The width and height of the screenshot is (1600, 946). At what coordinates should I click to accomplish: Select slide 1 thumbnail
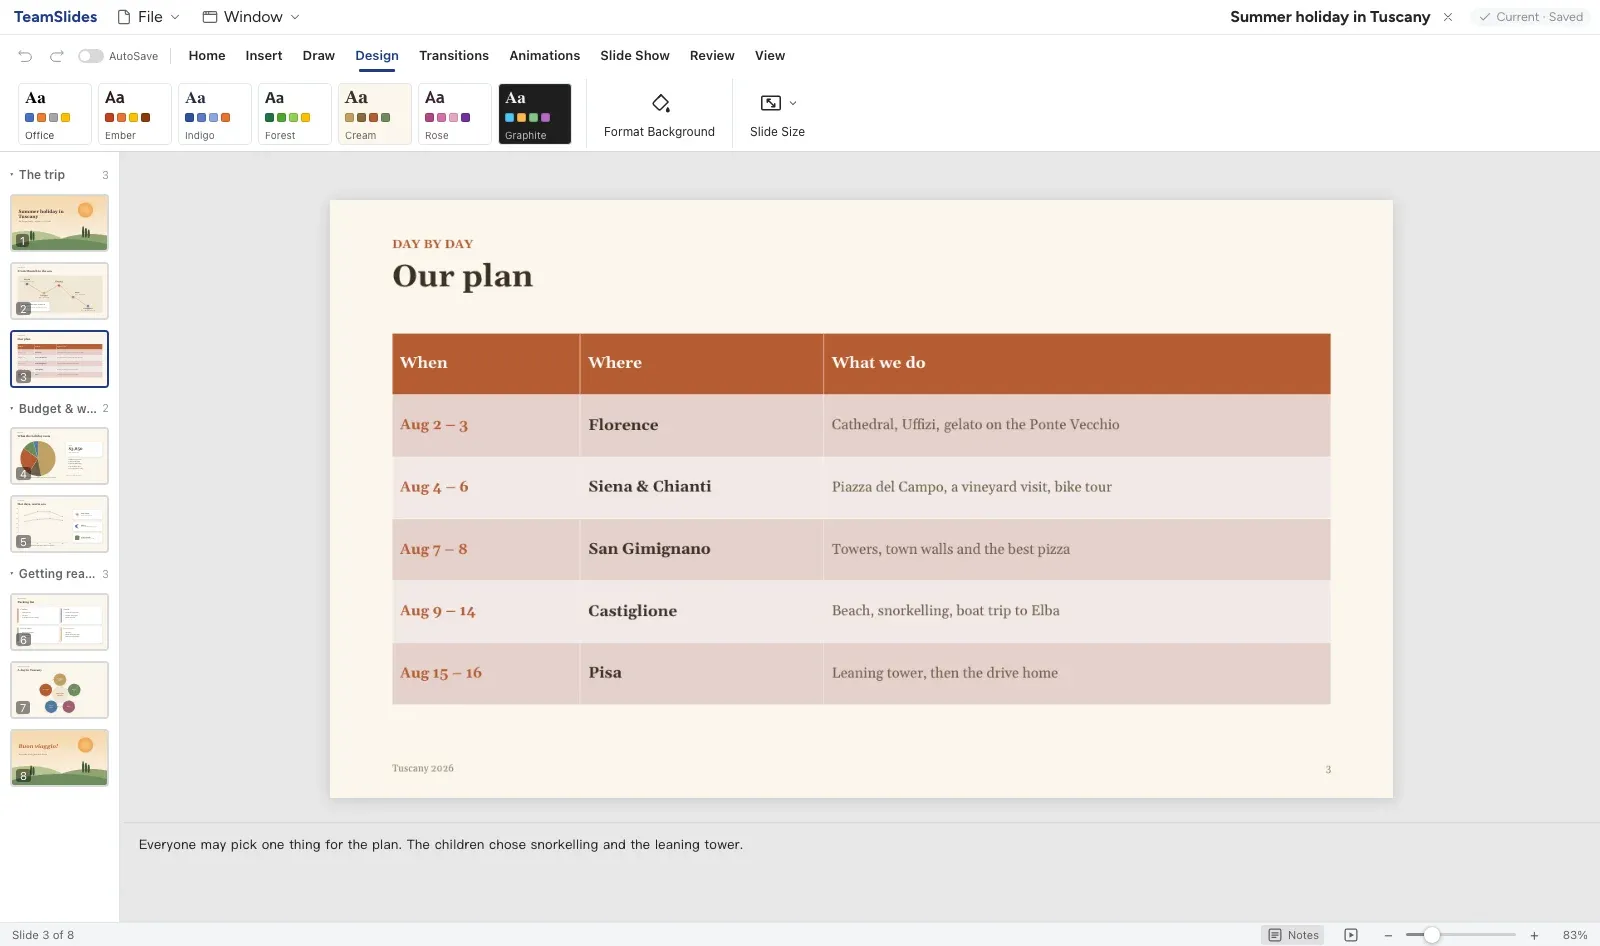59,223
